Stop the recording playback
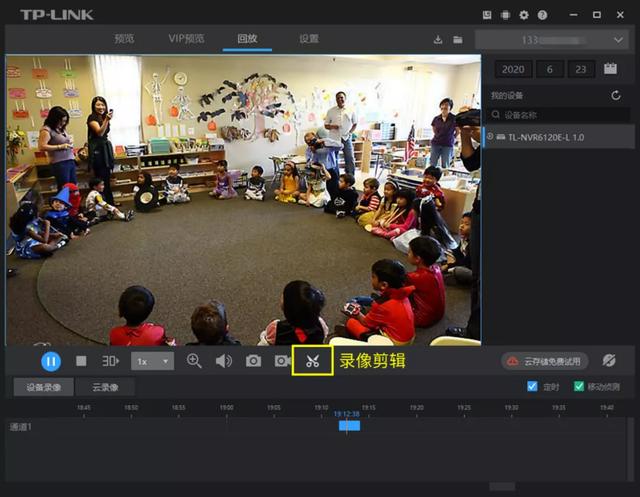 coord(81,361)
